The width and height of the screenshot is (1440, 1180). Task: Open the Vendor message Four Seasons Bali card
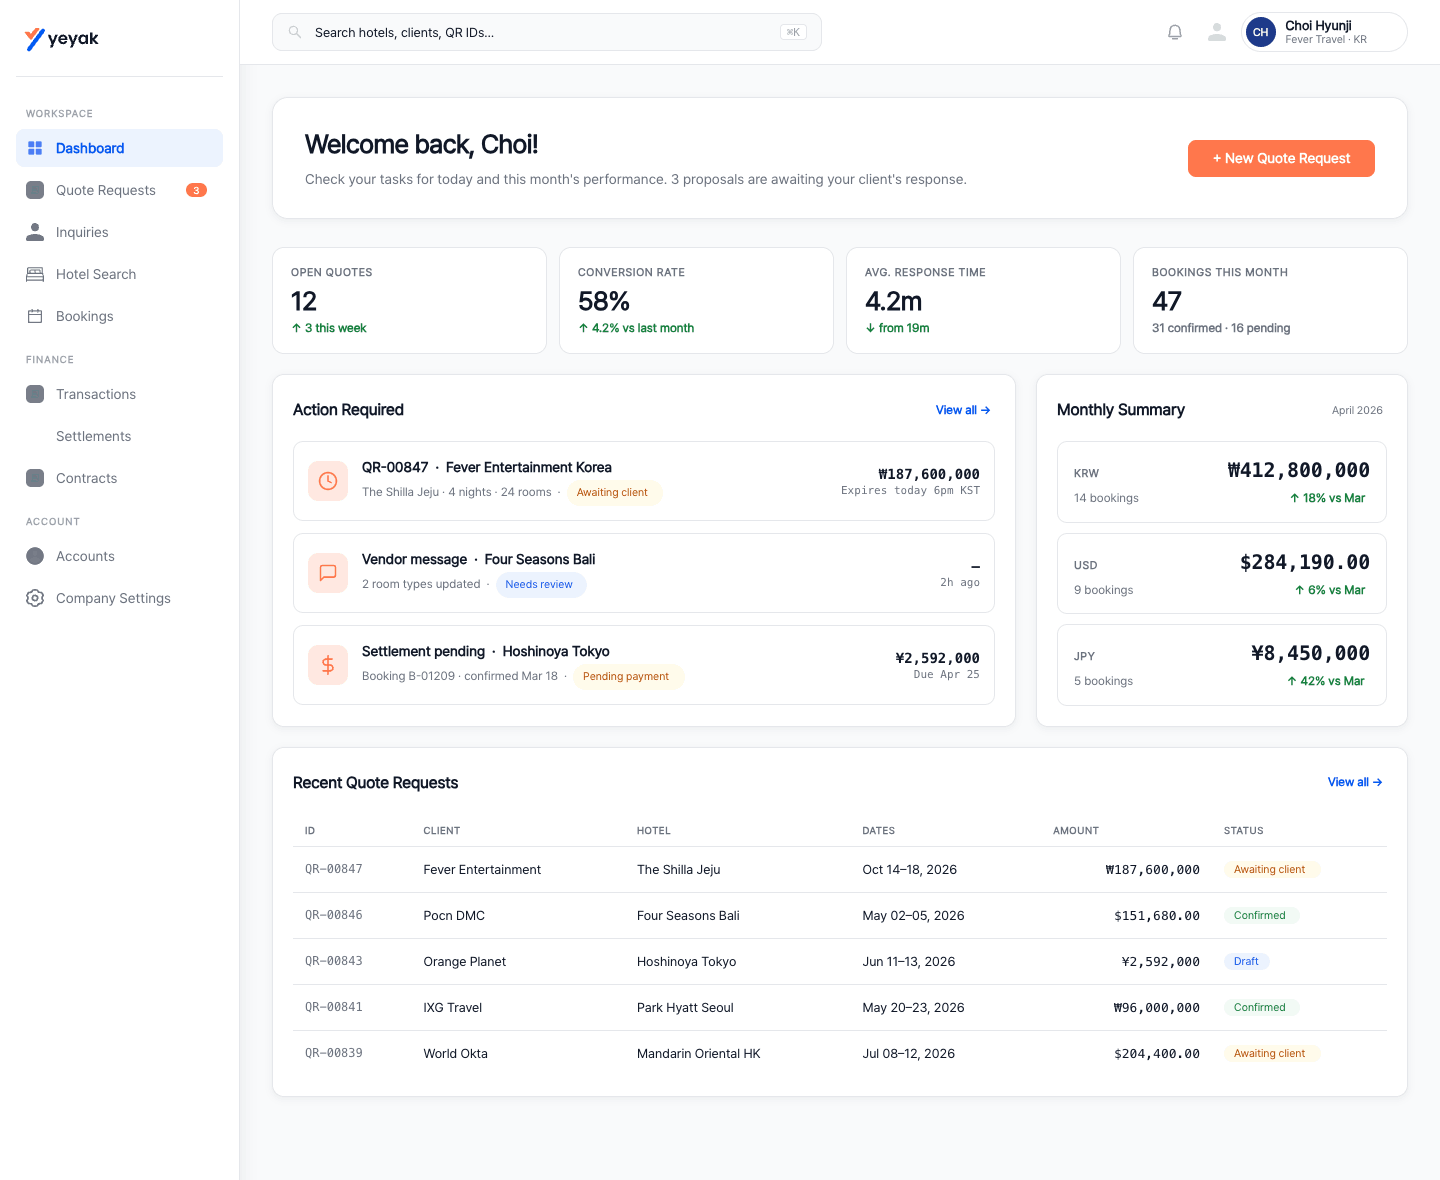point(644,573)
